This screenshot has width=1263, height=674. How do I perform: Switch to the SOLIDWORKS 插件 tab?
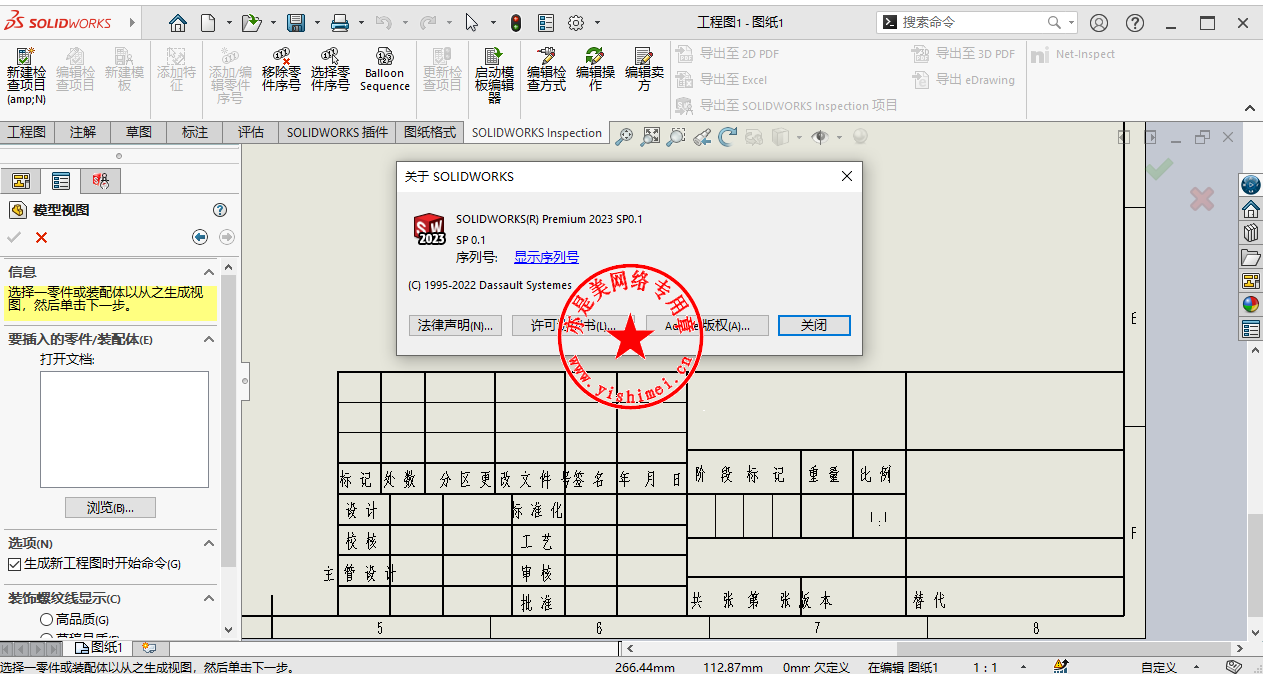337,132
